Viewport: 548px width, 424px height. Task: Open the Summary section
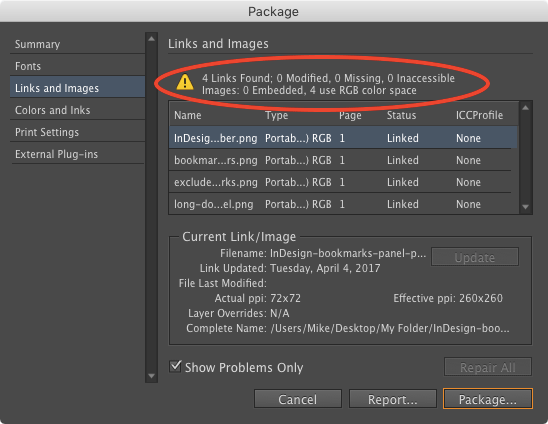pos(77,44)
